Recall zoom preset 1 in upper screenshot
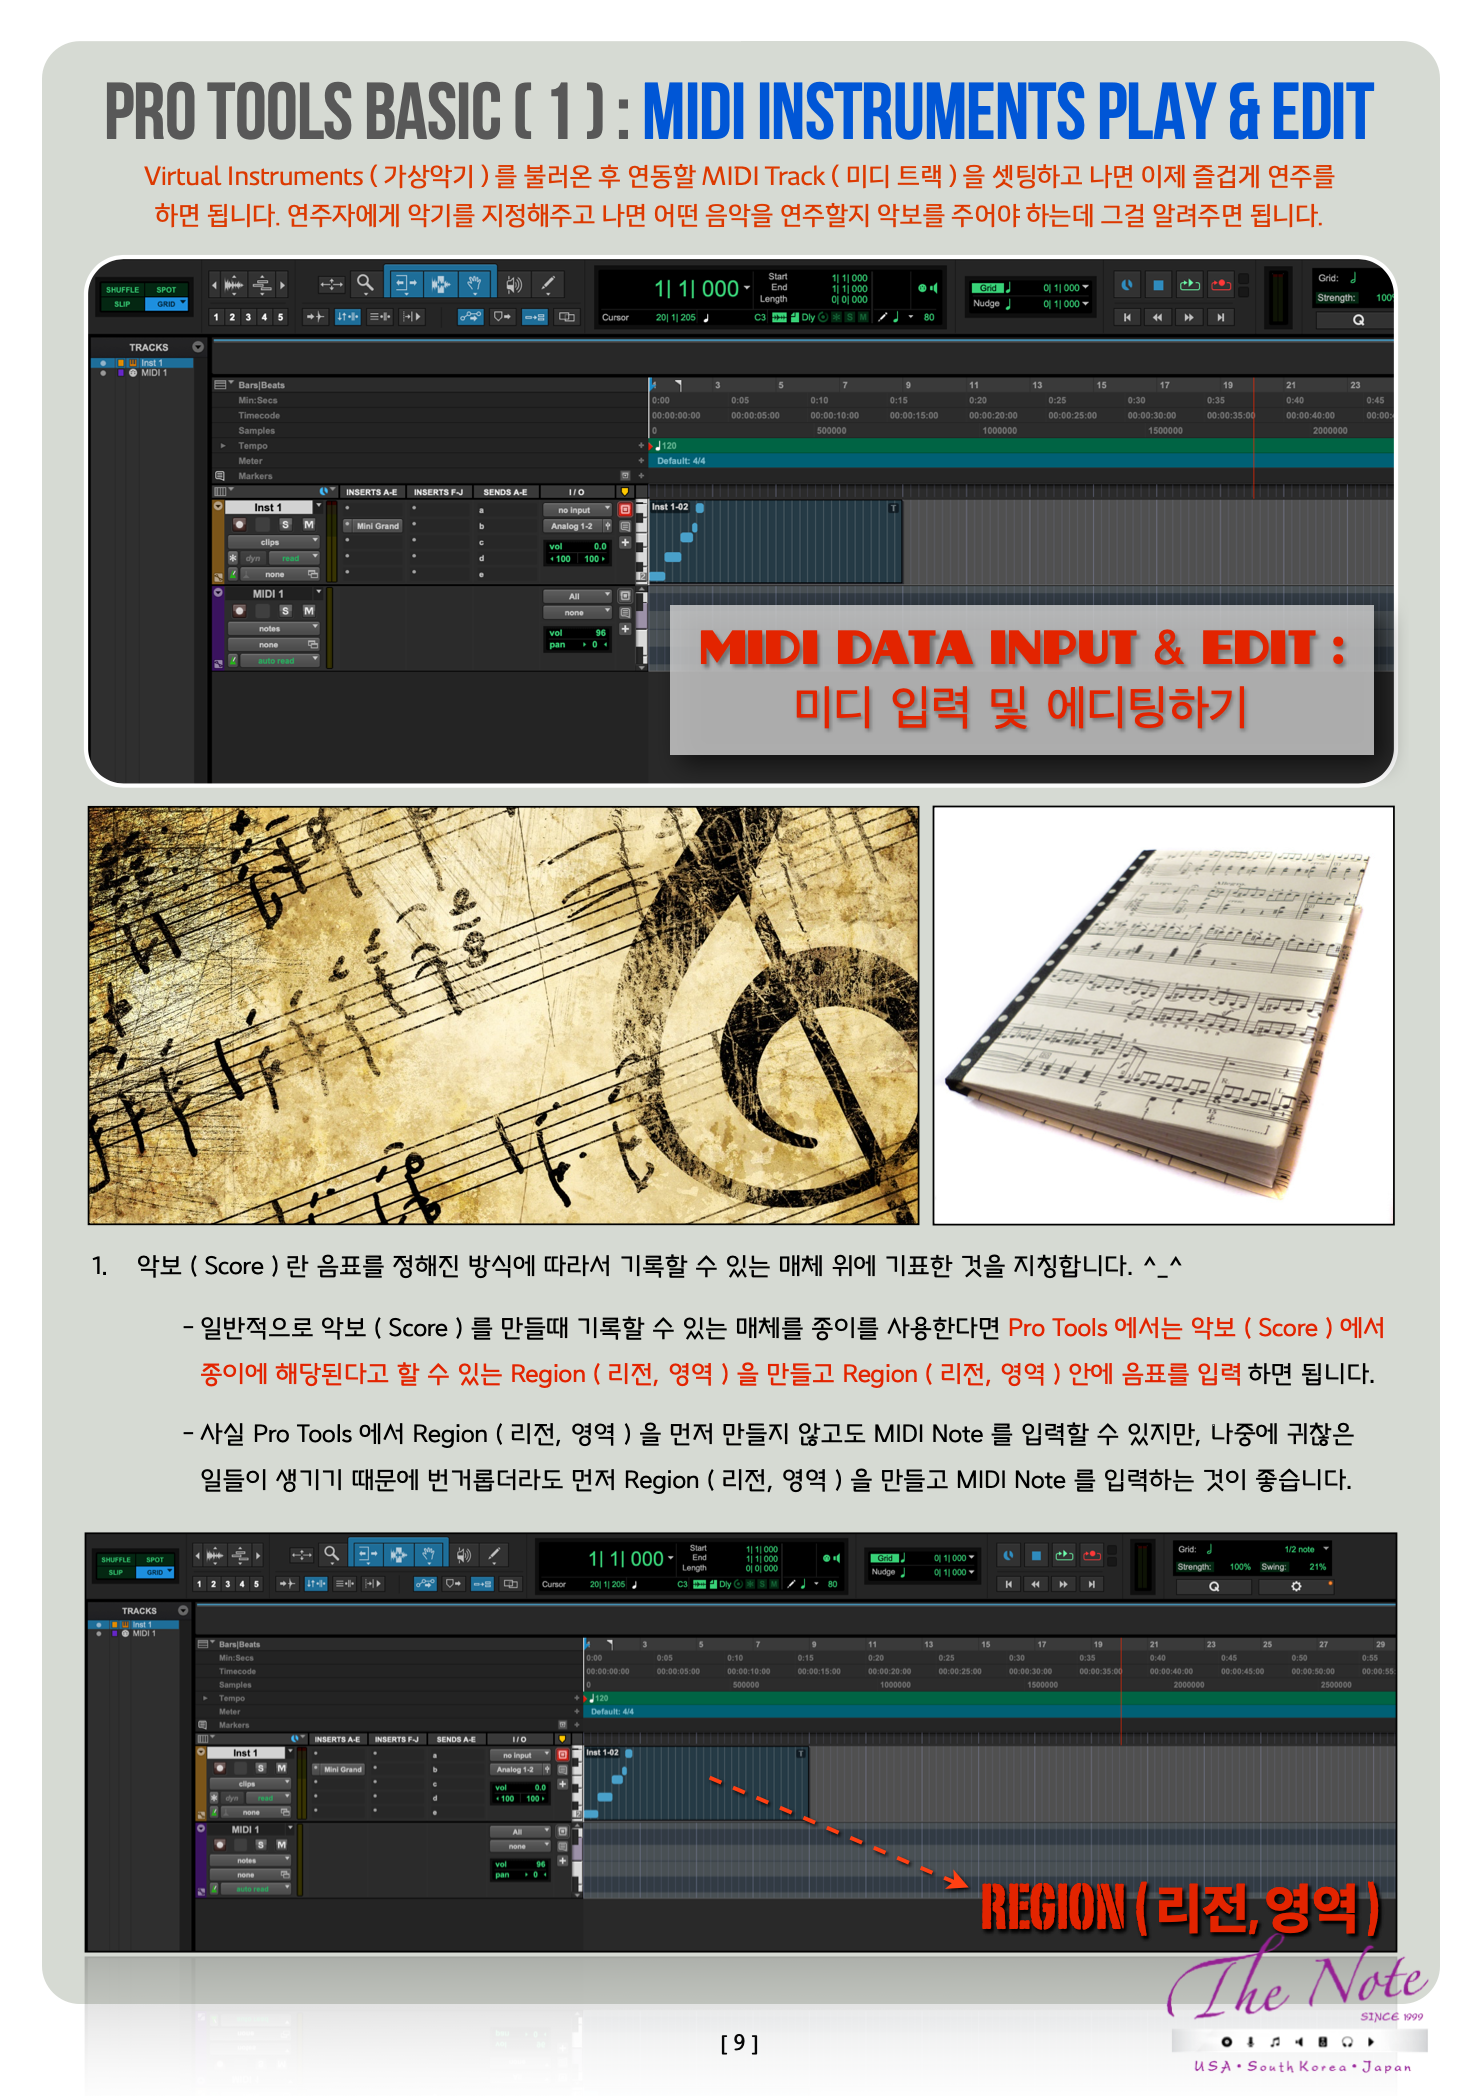 (216, 317)
